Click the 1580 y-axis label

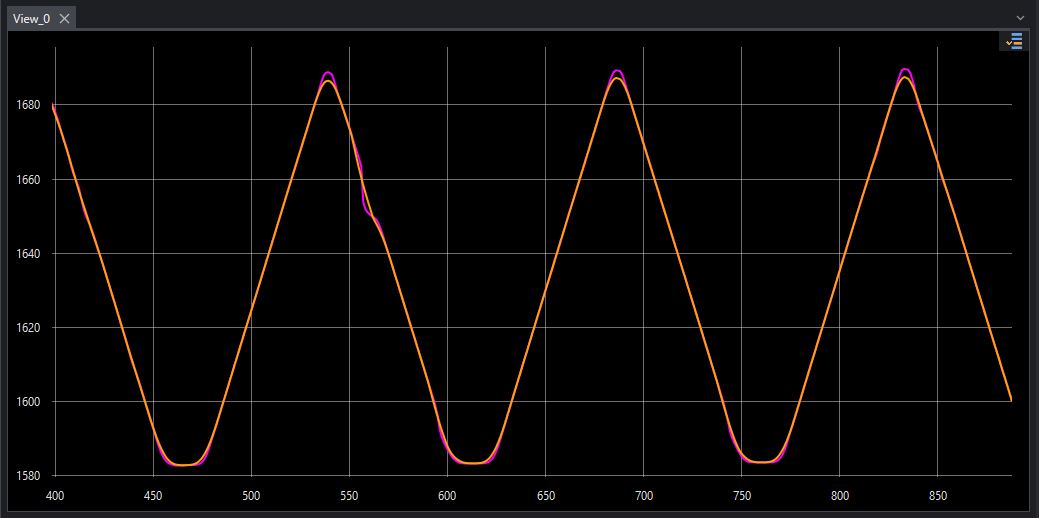27,476
